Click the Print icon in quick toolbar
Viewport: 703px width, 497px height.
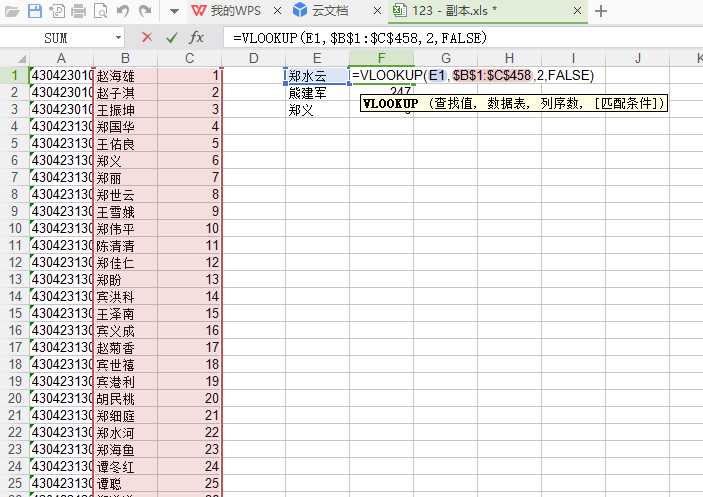[79, 10]
